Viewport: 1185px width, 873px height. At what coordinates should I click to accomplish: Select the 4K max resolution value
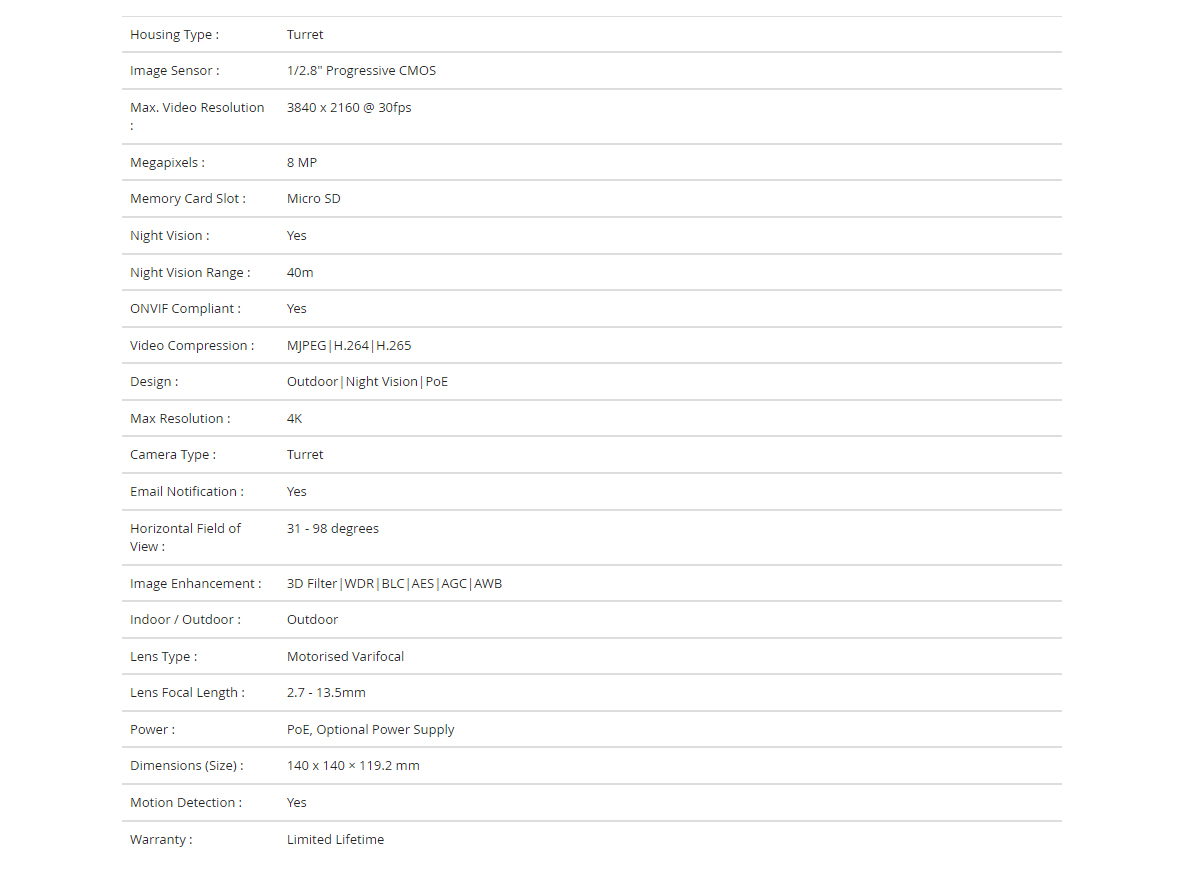click(295, 419)
